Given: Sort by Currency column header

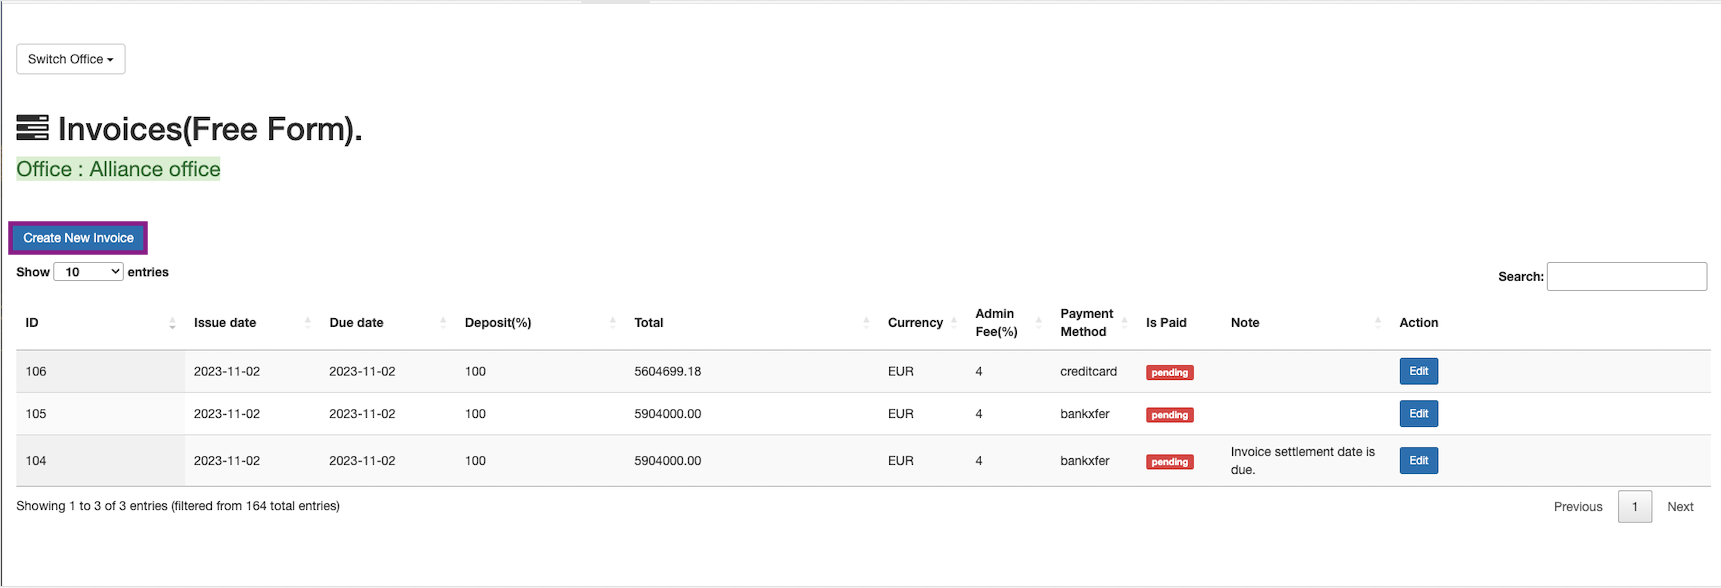Looking at the screenshot, I should pyautogui.click(x=915, y=323).
